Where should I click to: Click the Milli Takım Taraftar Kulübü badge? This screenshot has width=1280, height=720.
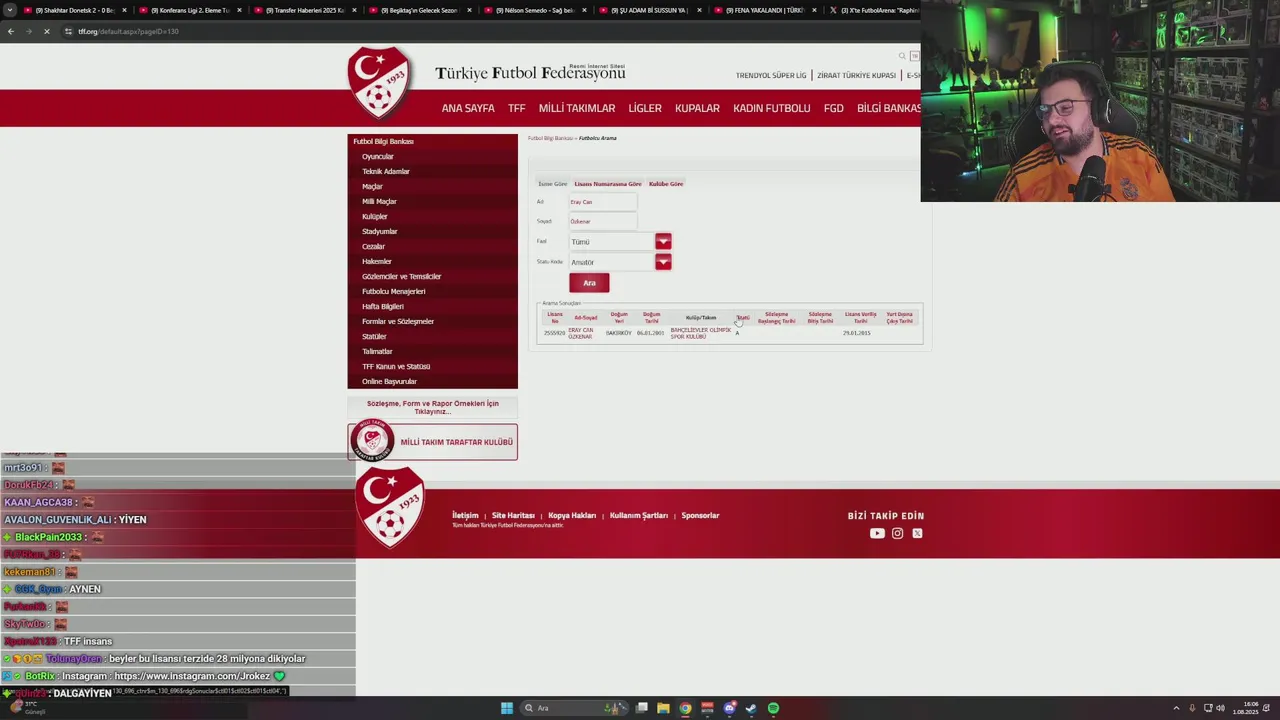[x=432, y=441]
